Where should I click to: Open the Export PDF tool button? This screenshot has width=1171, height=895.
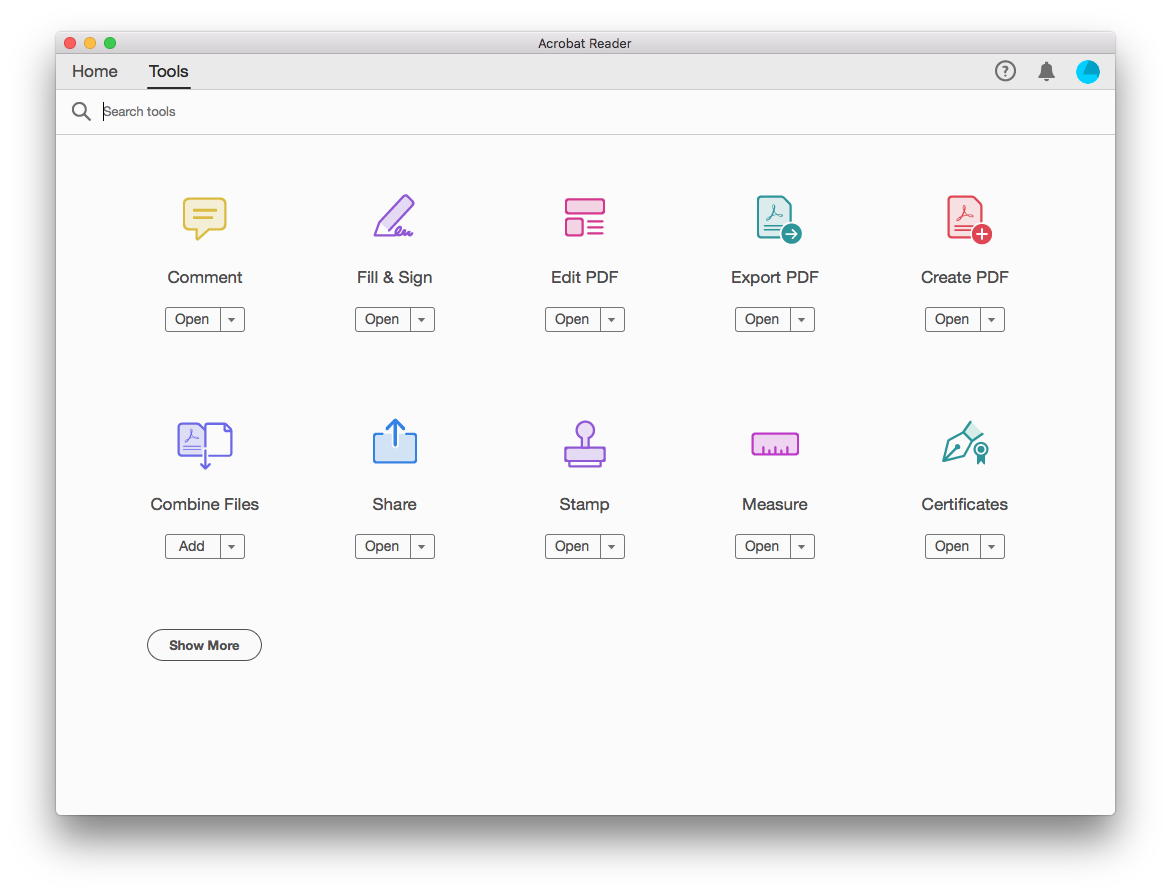(x=762, y=320)
